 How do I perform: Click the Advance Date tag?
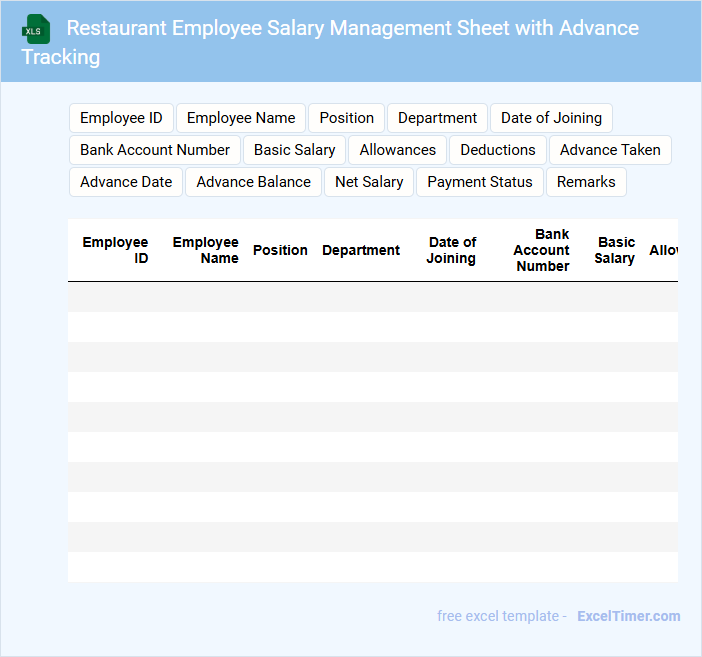[x=126, y=182]
